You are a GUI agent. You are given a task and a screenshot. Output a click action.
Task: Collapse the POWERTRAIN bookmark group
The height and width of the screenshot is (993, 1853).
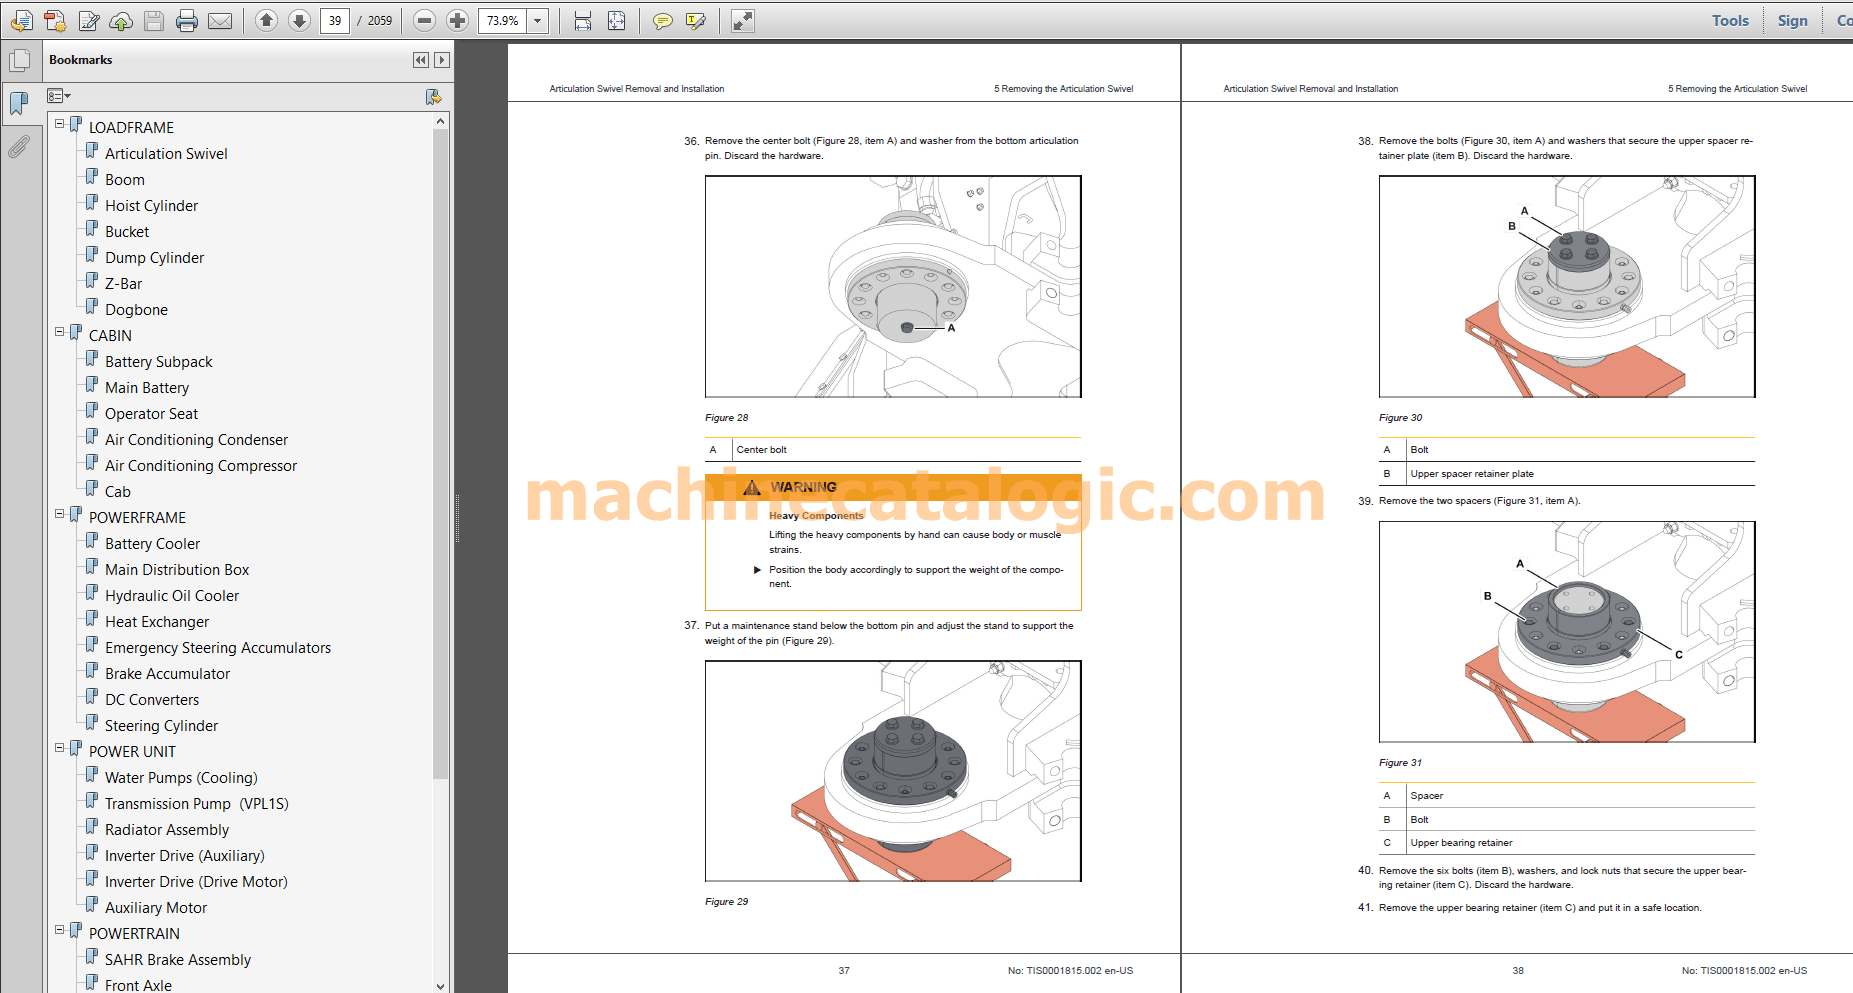click(x=60, y=930)
